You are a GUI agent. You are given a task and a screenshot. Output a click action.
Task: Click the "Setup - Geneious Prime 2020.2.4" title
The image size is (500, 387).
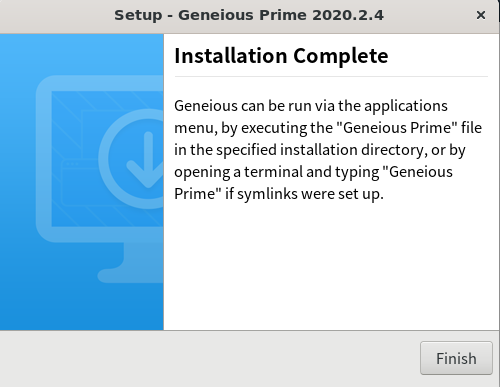point(249,15)
